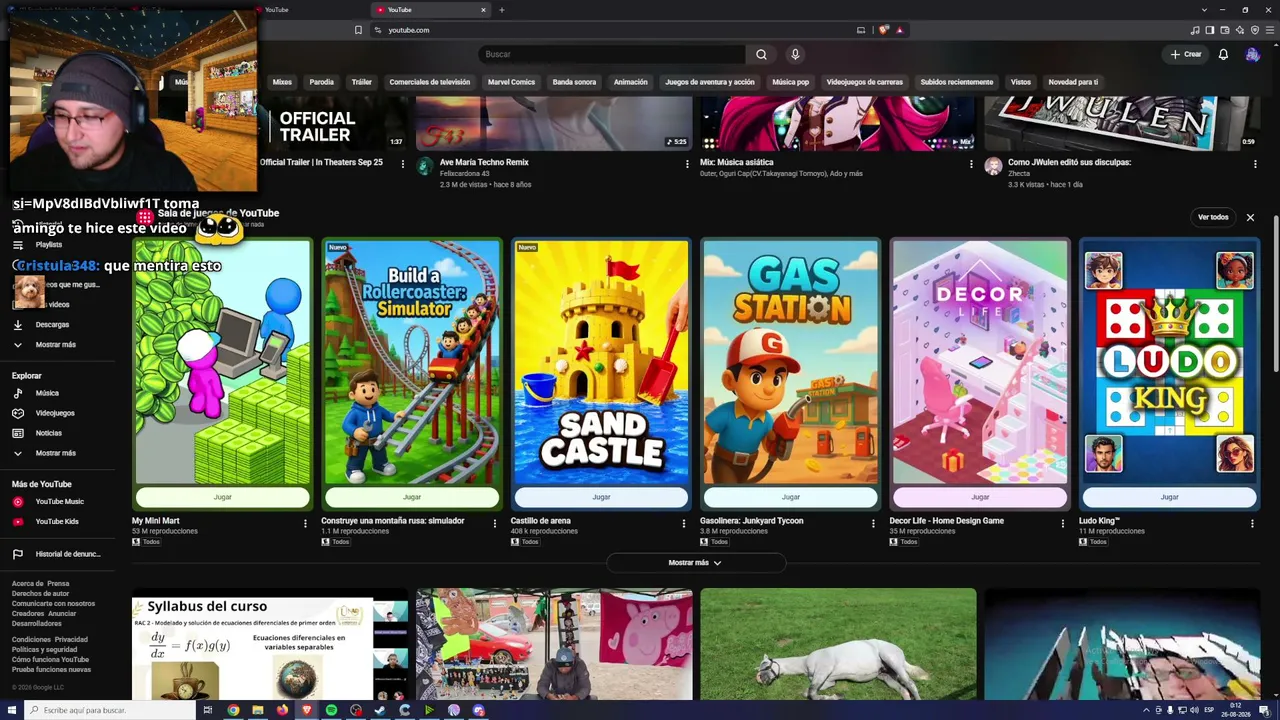Screen dimensions: 1280x720
Task: Click the Windows Start button
Action: (10, 710)
